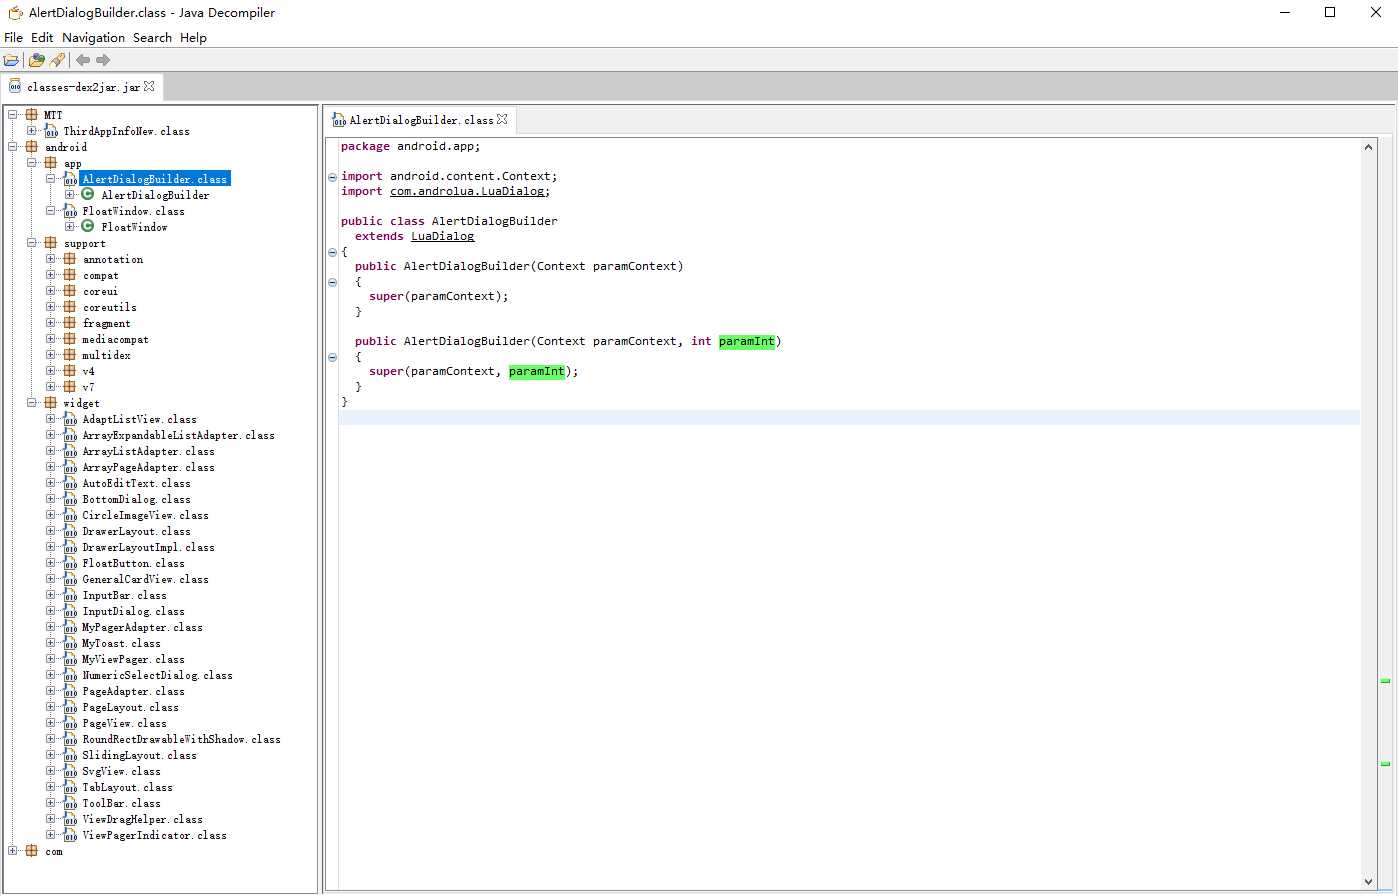Click the green AlertDialogBuilder class icon

pyautogui.click(x=87, y=195)
